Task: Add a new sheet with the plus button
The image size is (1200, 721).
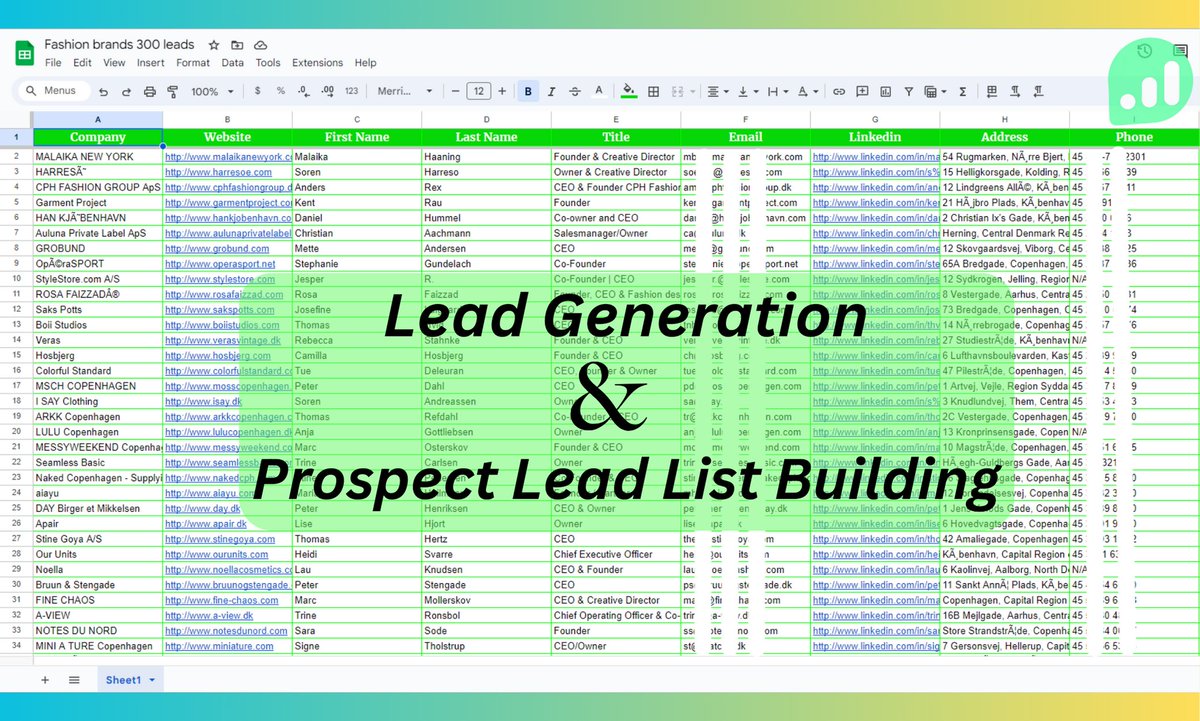Action: (44, 680)
